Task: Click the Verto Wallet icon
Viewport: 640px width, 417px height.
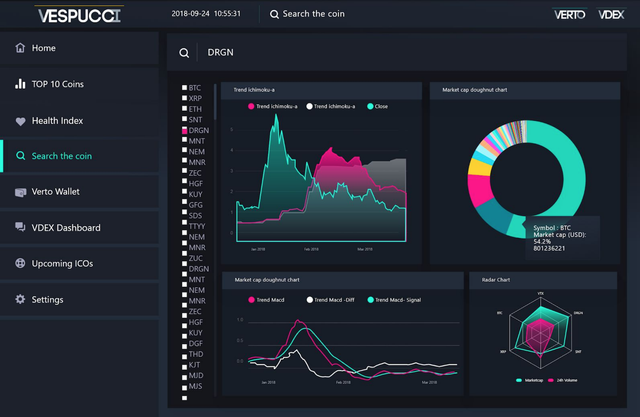Action: pos(20,192)
